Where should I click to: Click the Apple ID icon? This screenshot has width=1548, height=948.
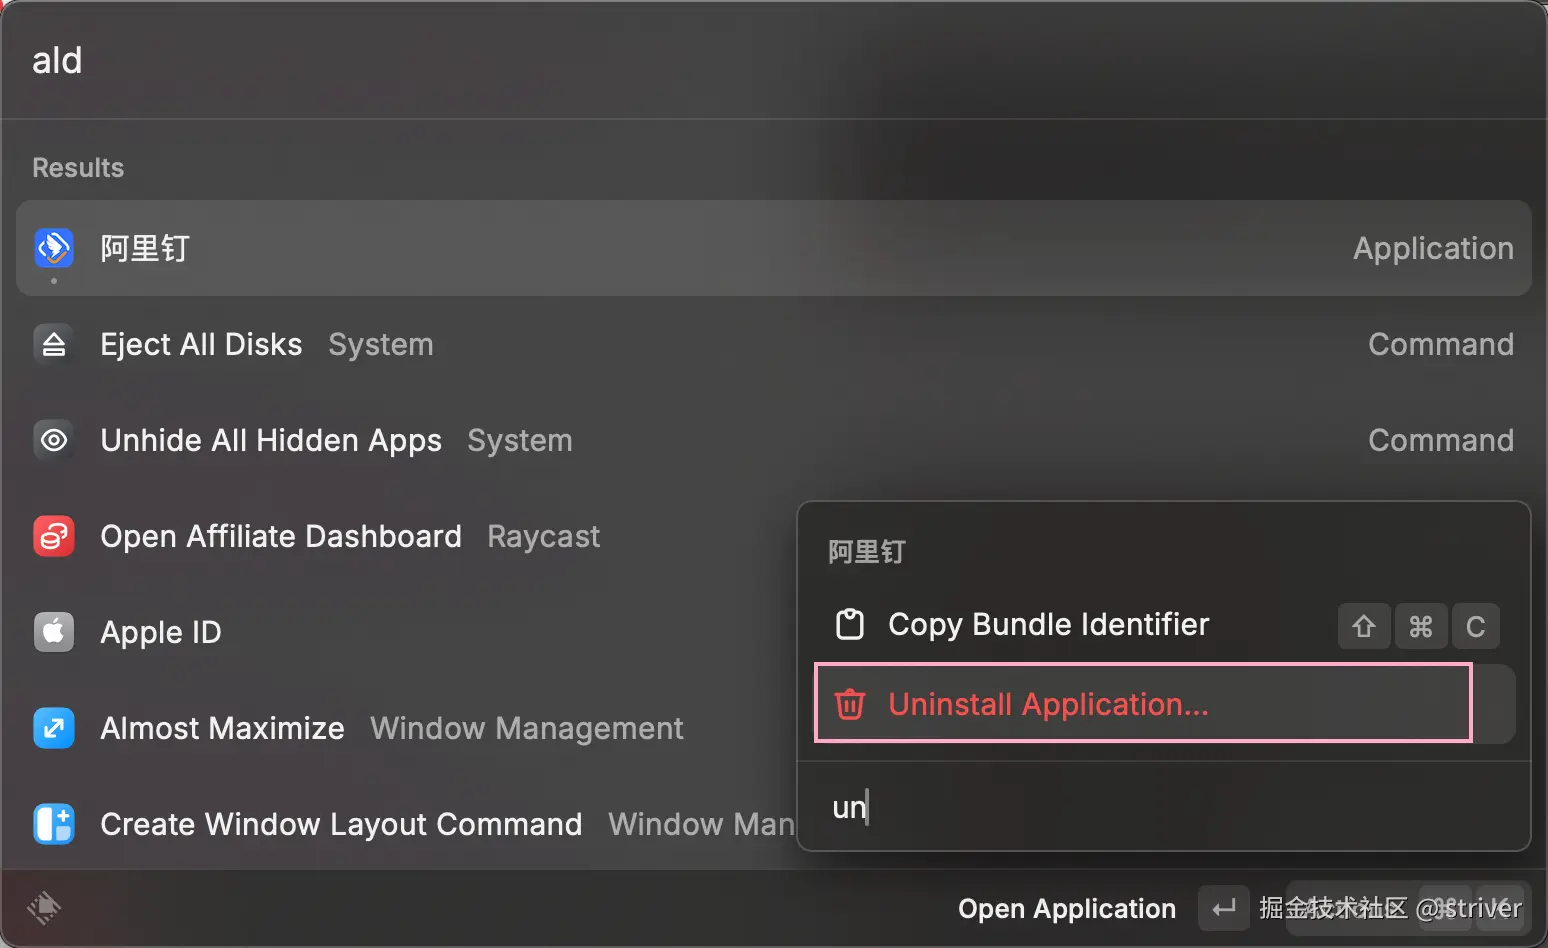pos(54,632)
